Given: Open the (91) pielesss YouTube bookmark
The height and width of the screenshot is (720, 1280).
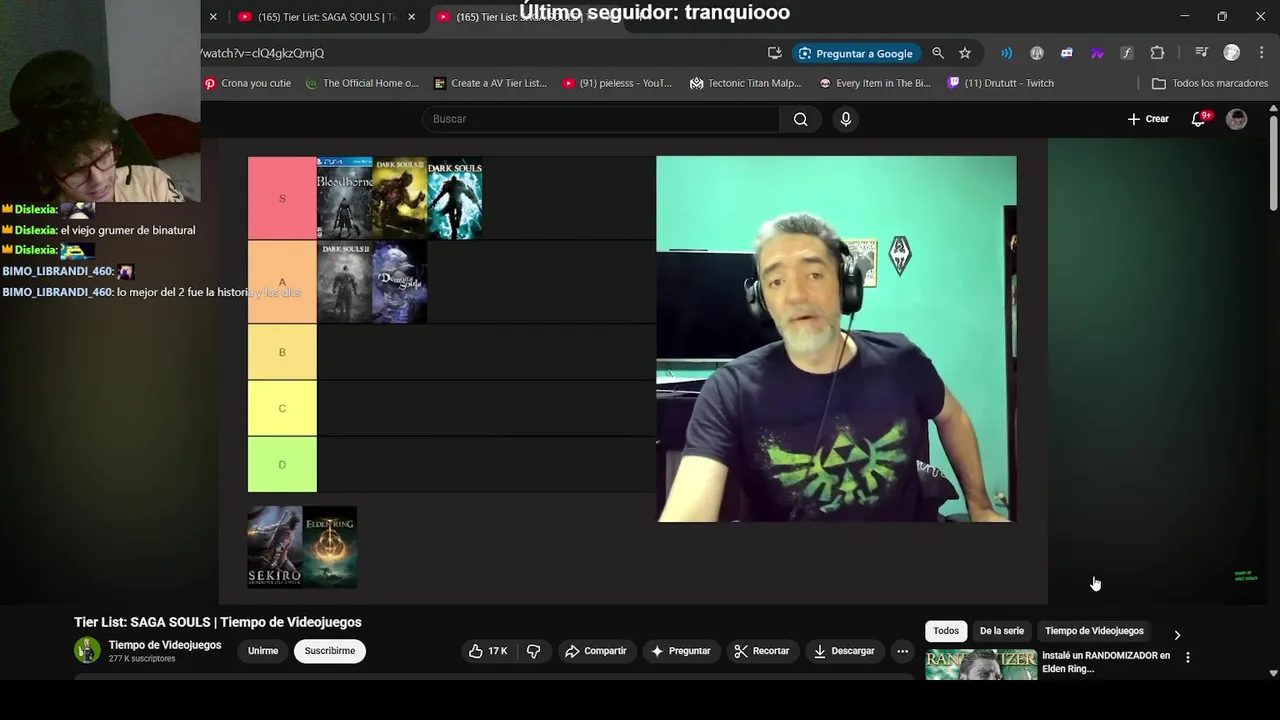Looking at the screenshot, I should point(618,83).
